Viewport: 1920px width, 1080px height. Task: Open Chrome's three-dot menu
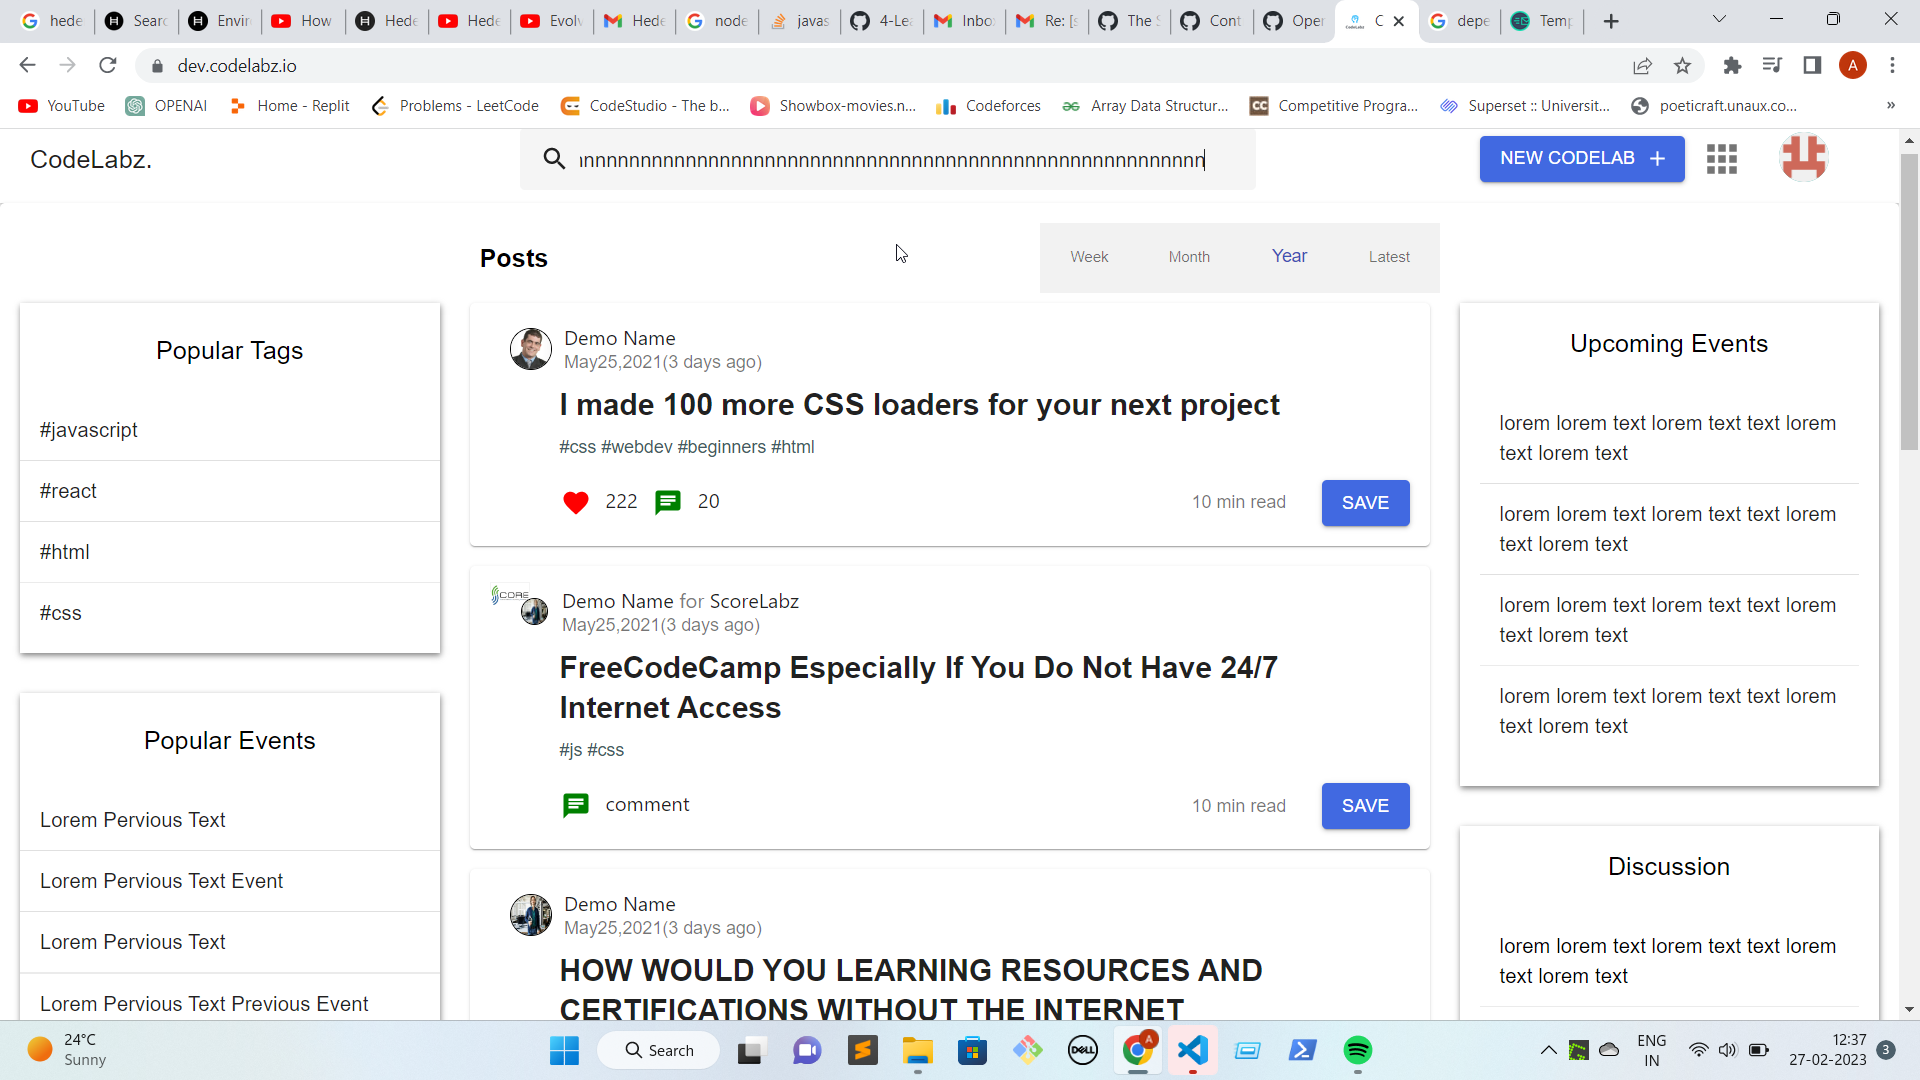[1892, 65]
